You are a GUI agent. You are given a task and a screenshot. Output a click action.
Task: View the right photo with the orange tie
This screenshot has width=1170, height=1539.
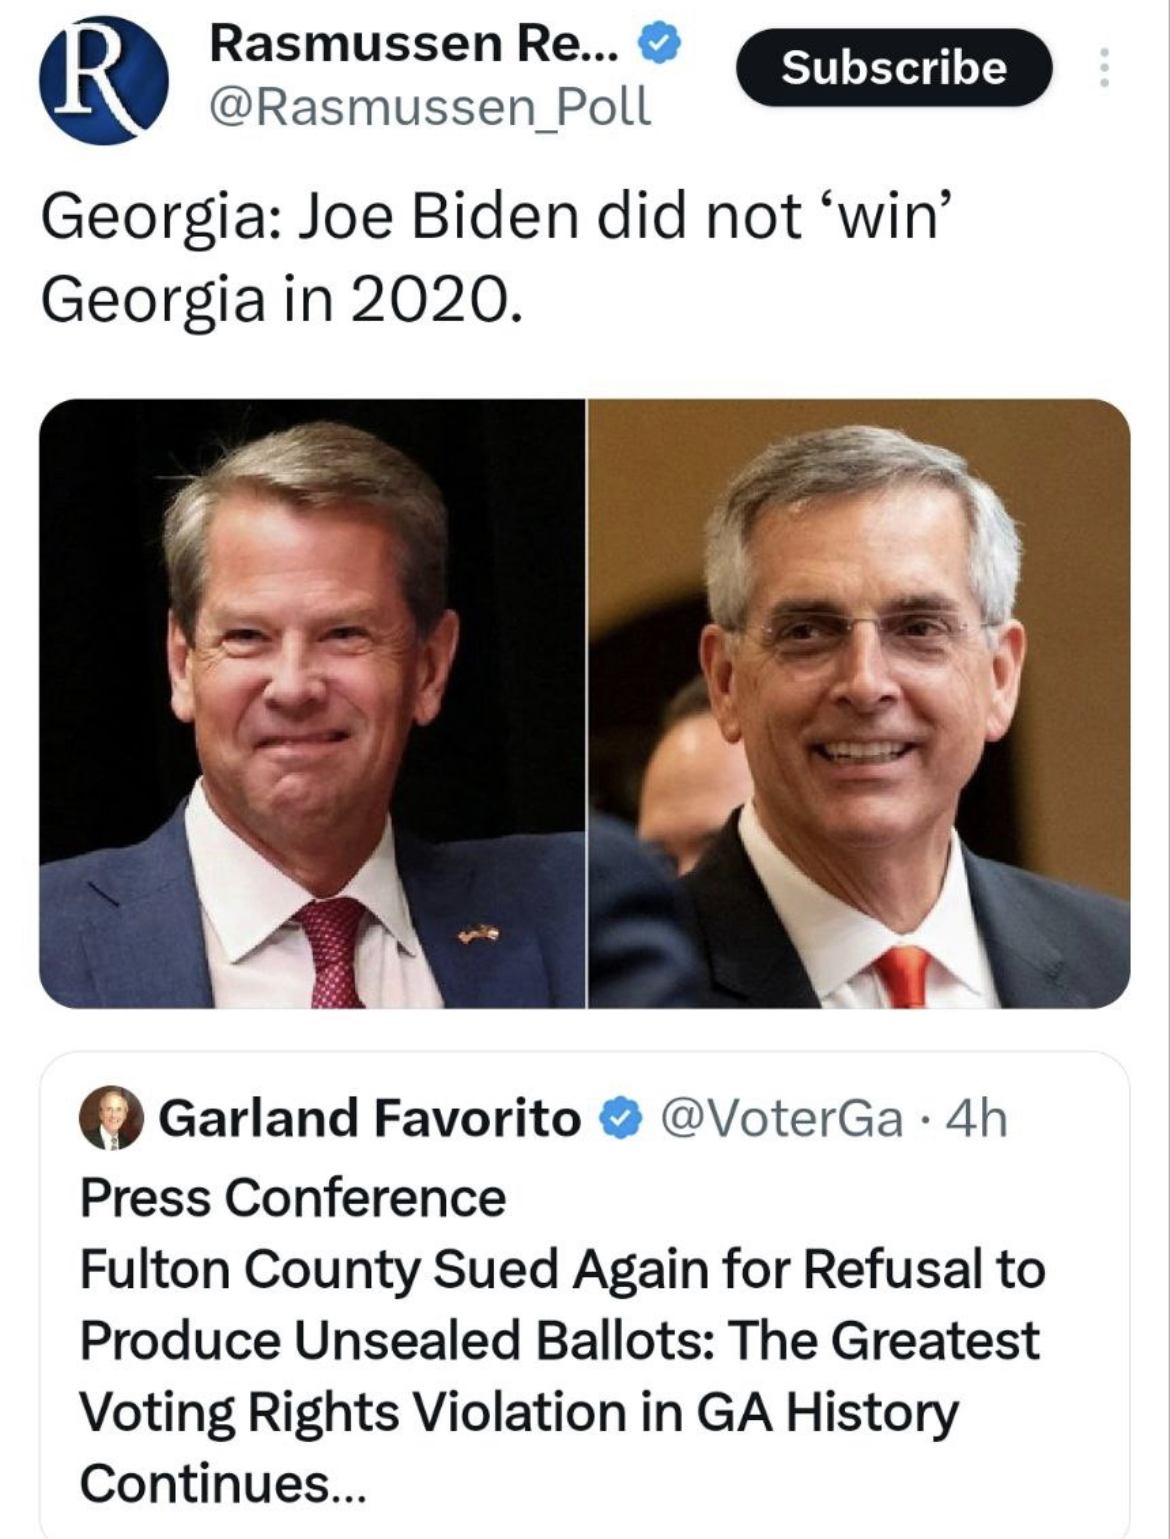click(x=859, y=704)
